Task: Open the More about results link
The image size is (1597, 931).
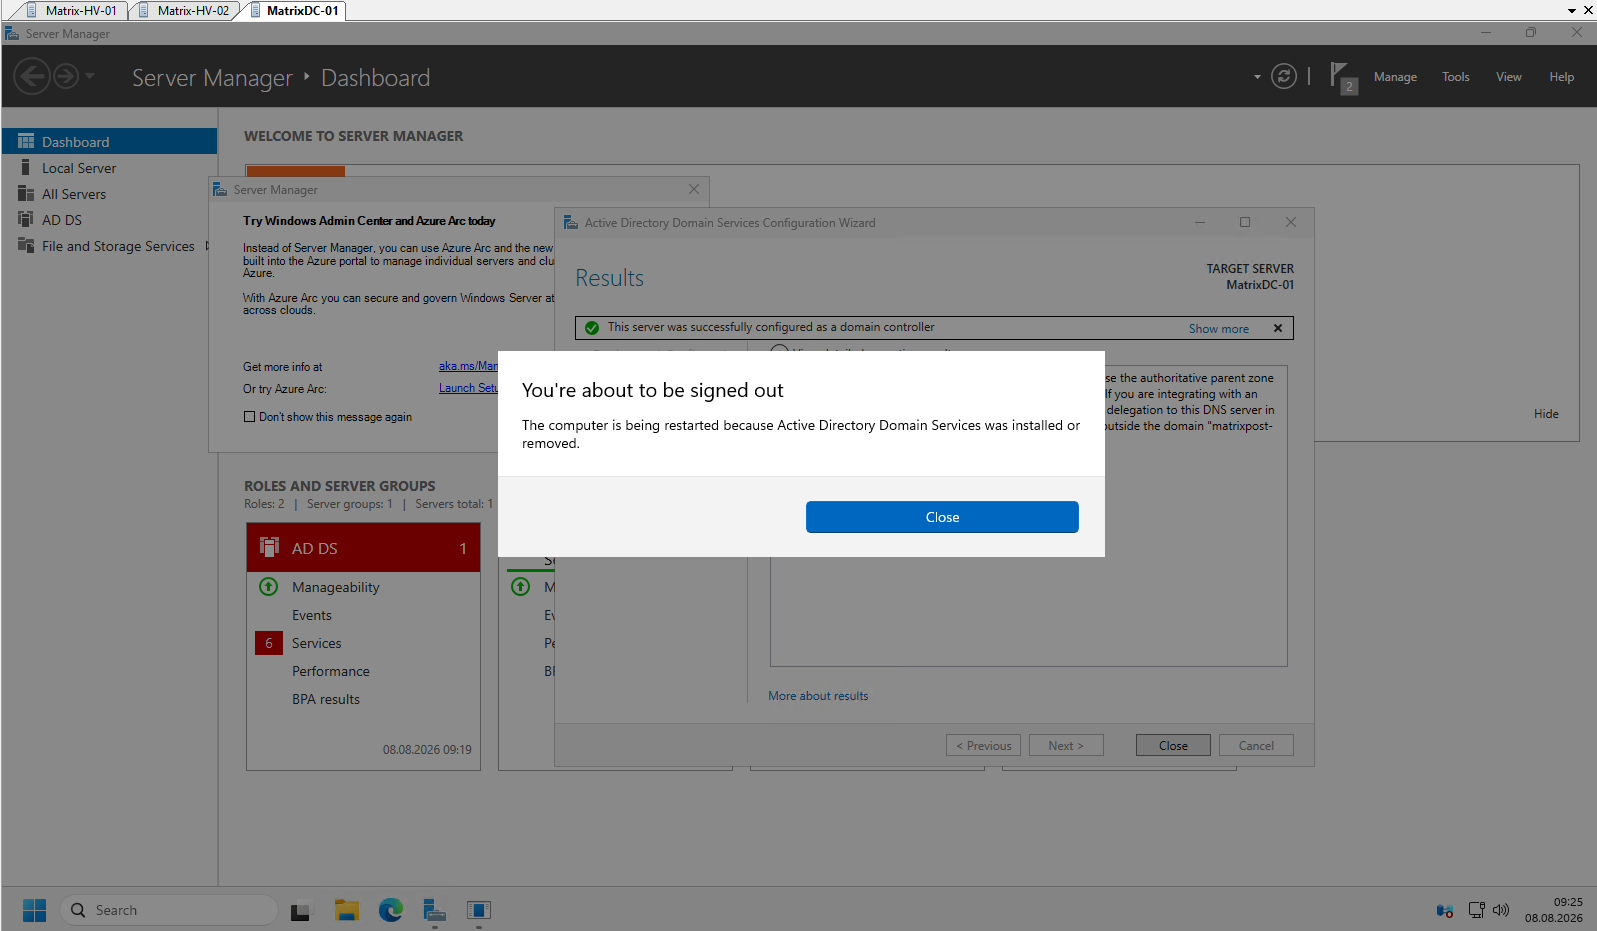Action: (818, 696)
